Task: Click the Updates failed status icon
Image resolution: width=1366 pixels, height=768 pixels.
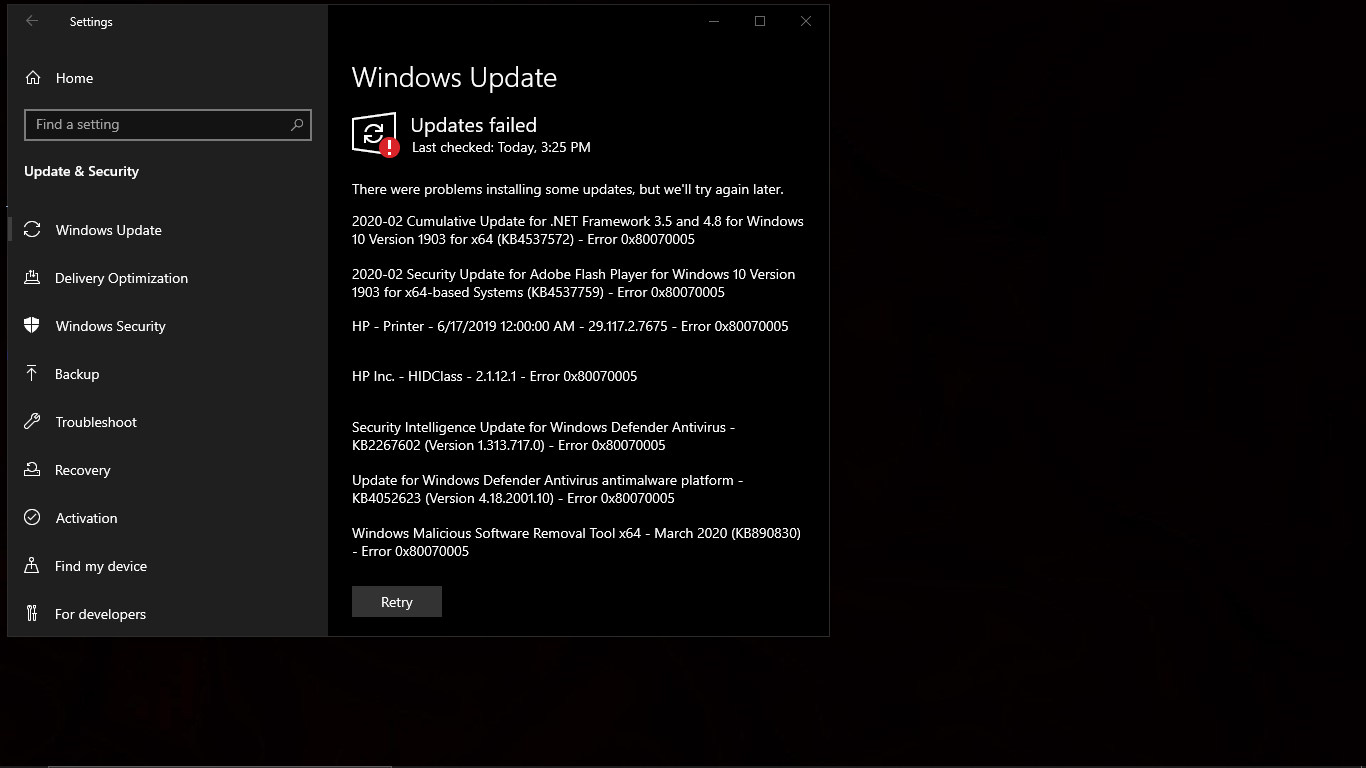Action: pyautogui.click(x=375, y=134)
